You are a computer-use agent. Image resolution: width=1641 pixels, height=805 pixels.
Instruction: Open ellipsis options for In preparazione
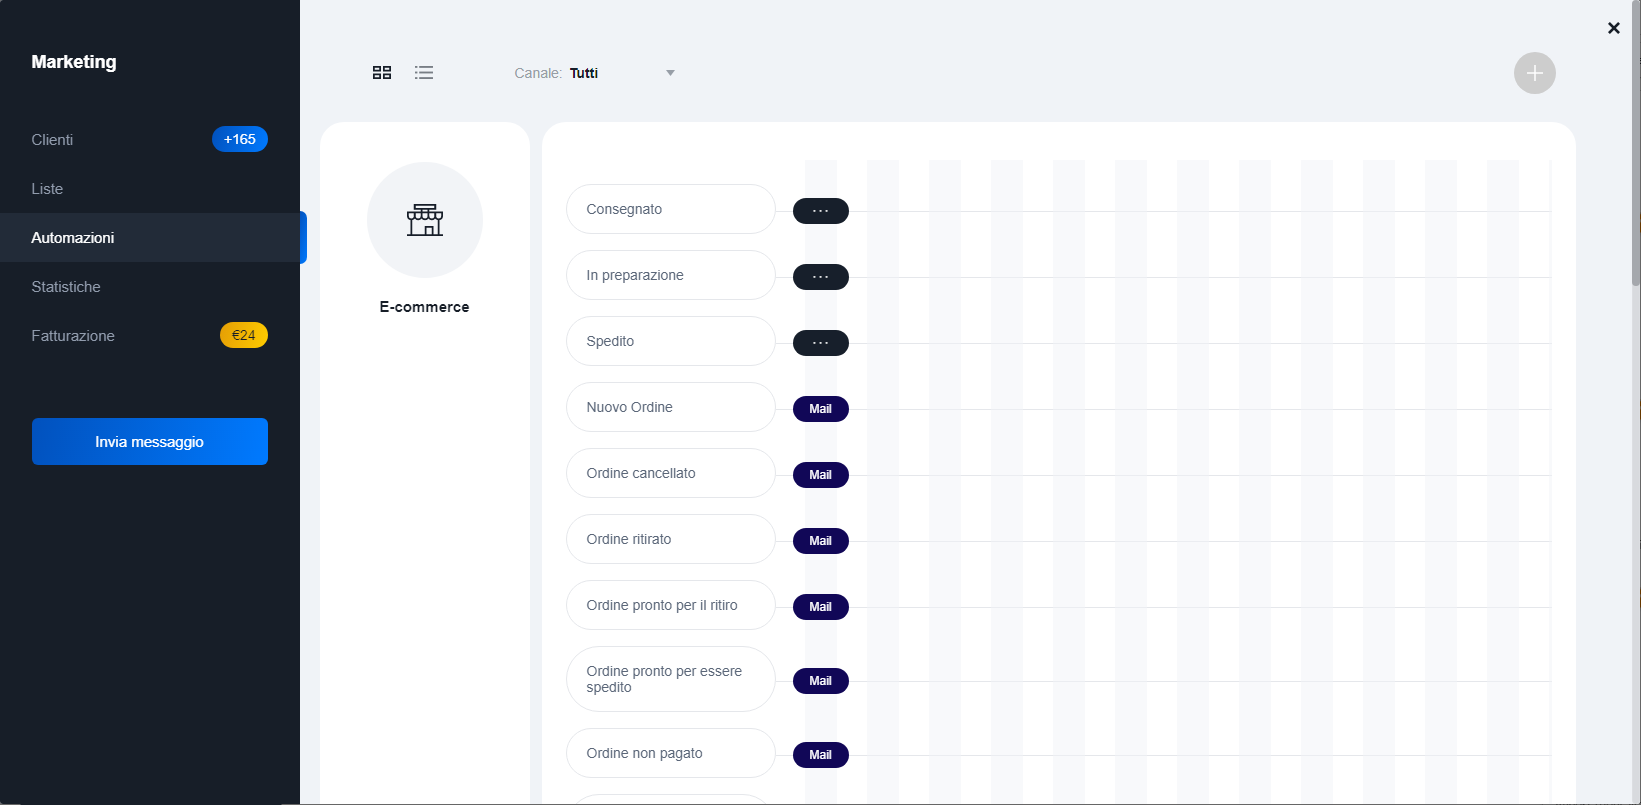coord(820,277)
